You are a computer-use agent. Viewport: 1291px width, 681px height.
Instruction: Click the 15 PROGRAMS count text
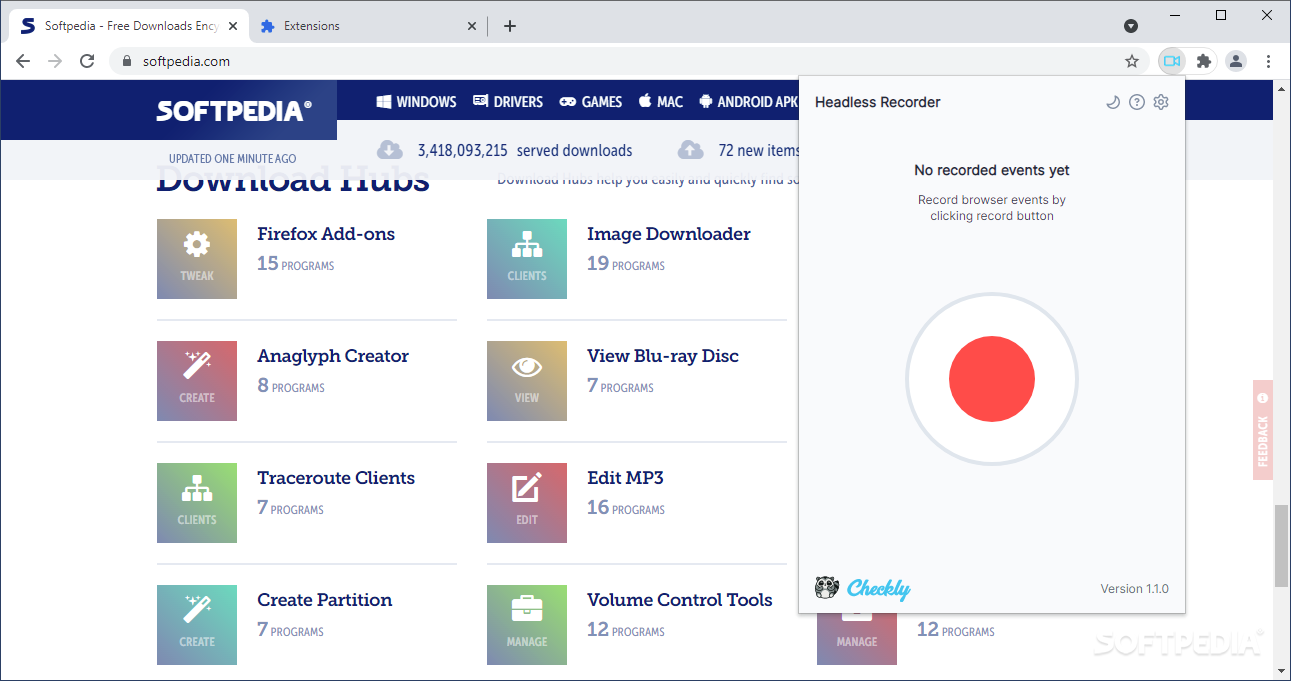[296, 264]
